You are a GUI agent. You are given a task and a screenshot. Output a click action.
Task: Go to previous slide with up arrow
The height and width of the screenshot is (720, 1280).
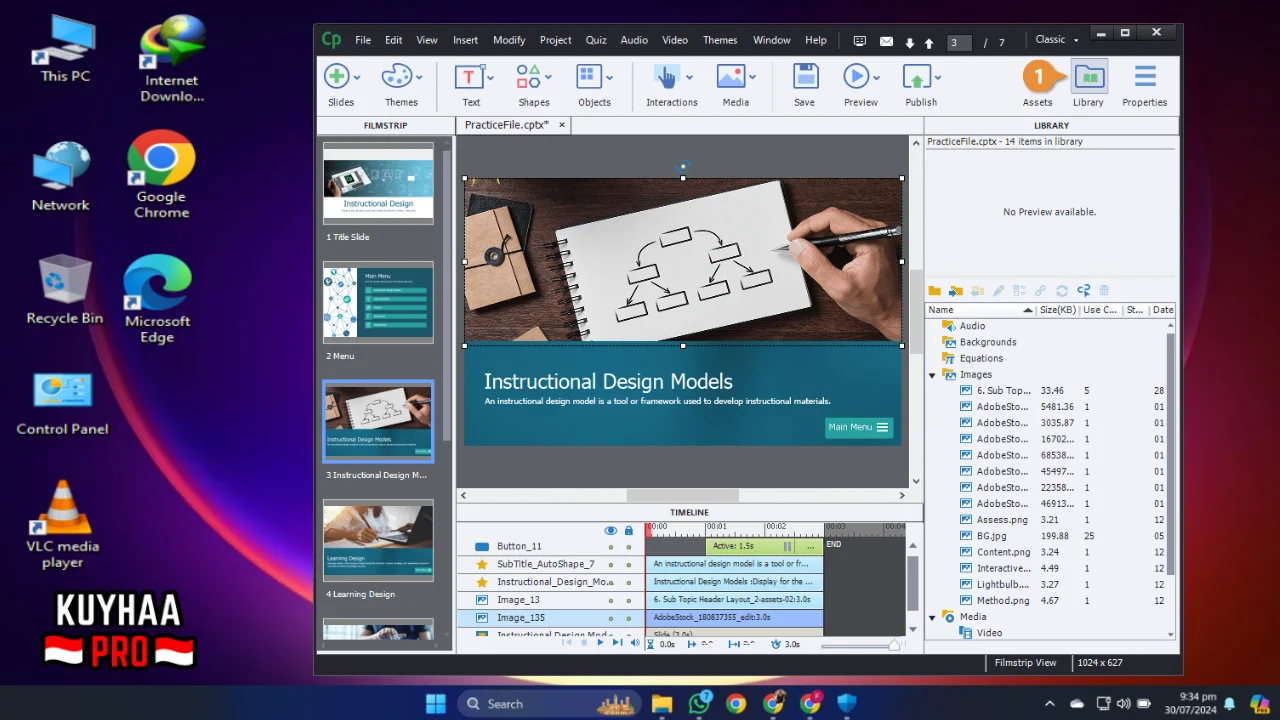(929, 42)
